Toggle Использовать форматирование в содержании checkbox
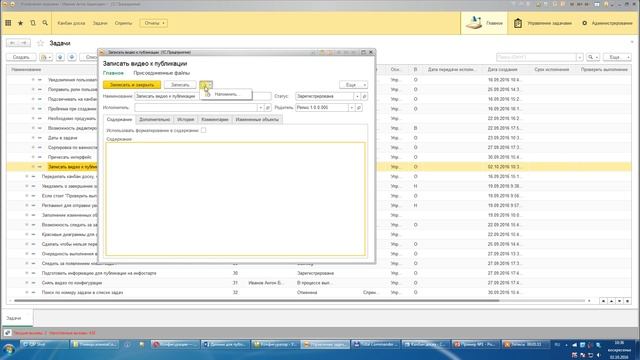640x360 pixels. pyautogui.click(x=203, y=130)
